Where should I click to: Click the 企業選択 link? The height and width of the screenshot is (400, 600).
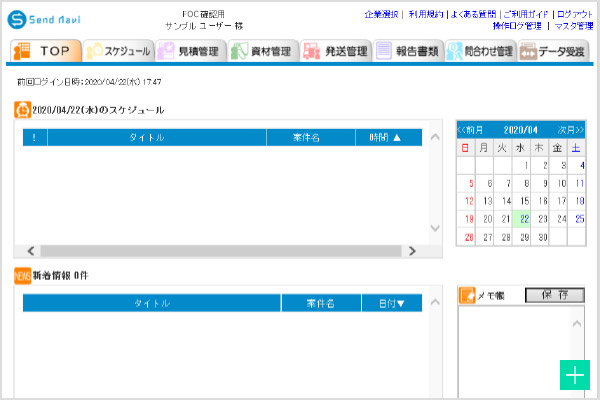tap(382, 15)
